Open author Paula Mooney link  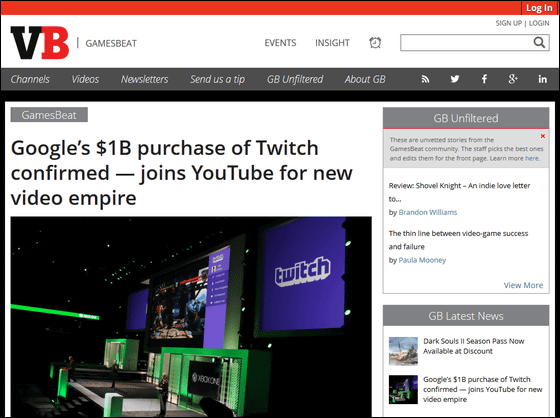(x=422, y=260)
